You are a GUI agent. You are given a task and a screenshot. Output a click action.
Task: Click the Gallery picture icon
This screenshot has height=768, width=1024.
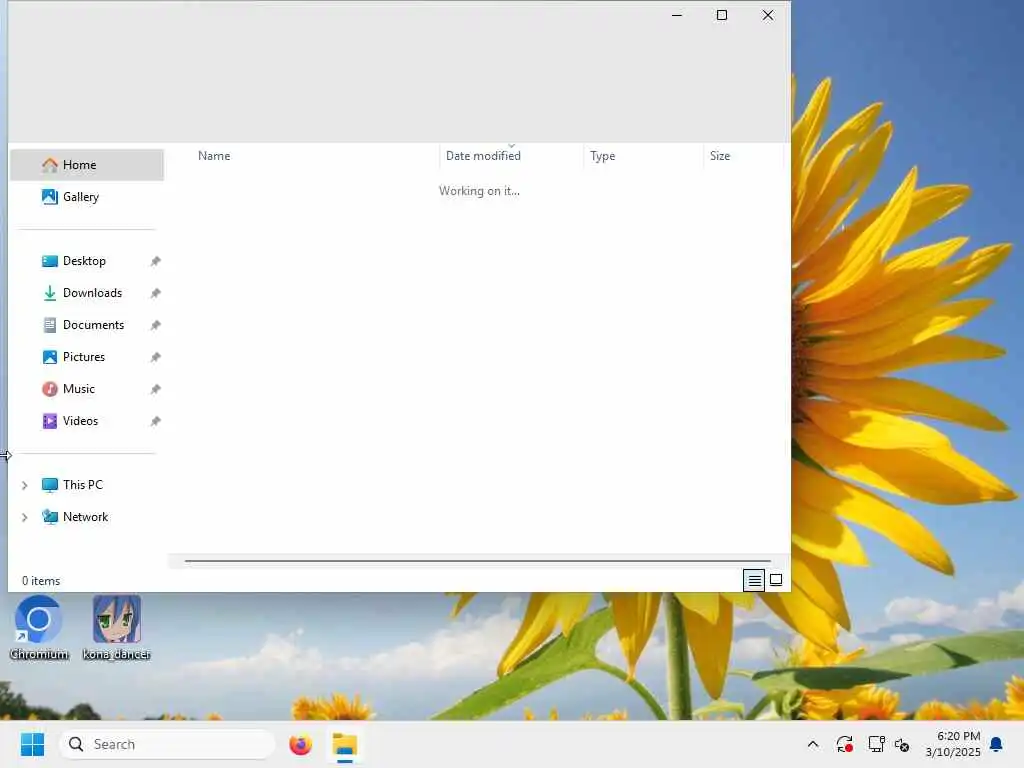[50, 197]
